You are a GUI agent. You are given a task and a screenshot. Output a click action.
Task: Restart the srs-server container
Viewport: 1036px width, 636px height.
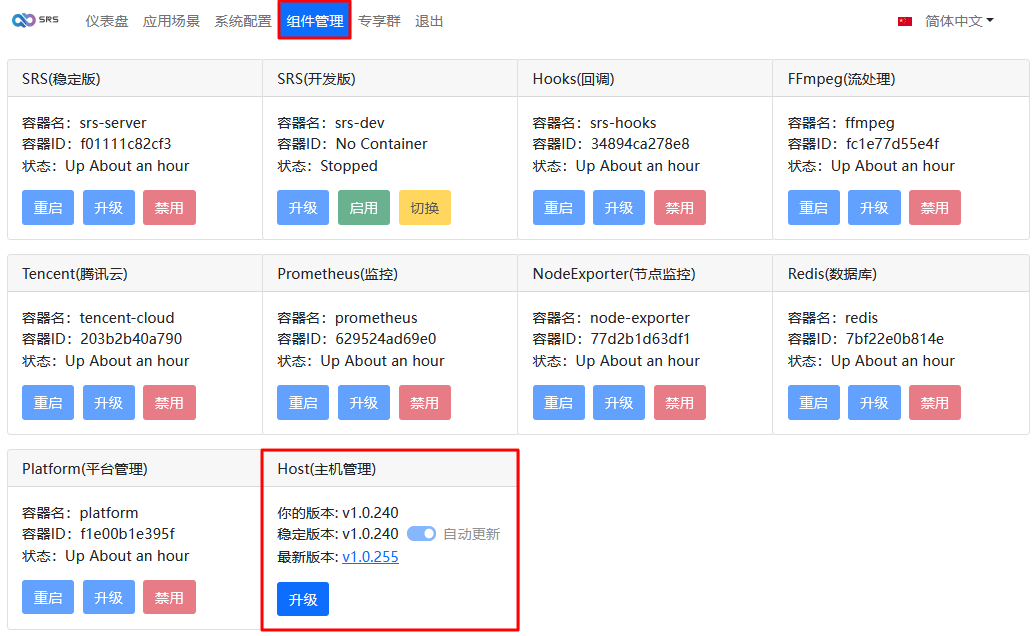coord(48,207)
